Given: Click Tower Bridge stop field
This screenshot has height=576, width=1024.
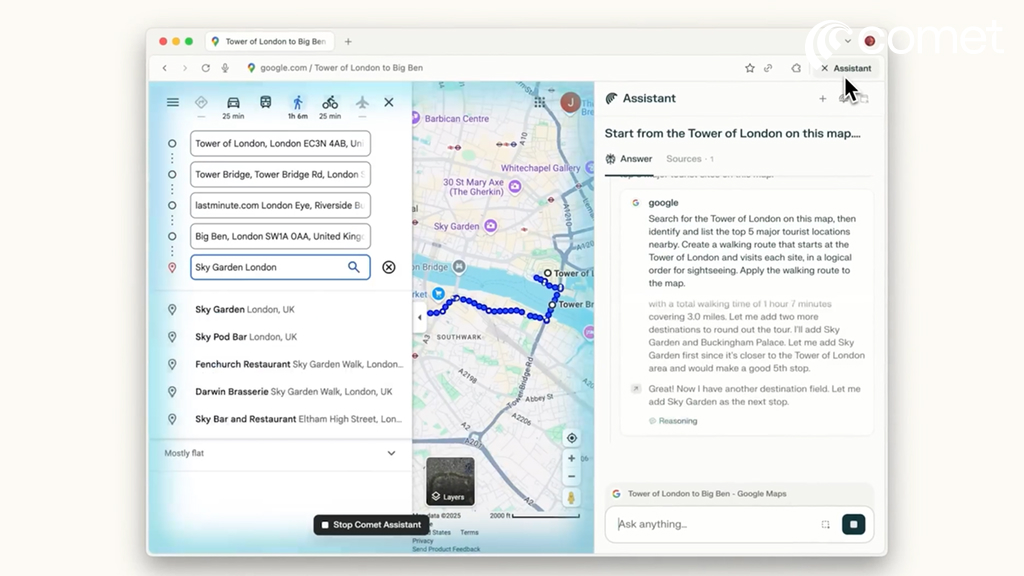Looking at the screenshot, I should (x=280, y=174).
